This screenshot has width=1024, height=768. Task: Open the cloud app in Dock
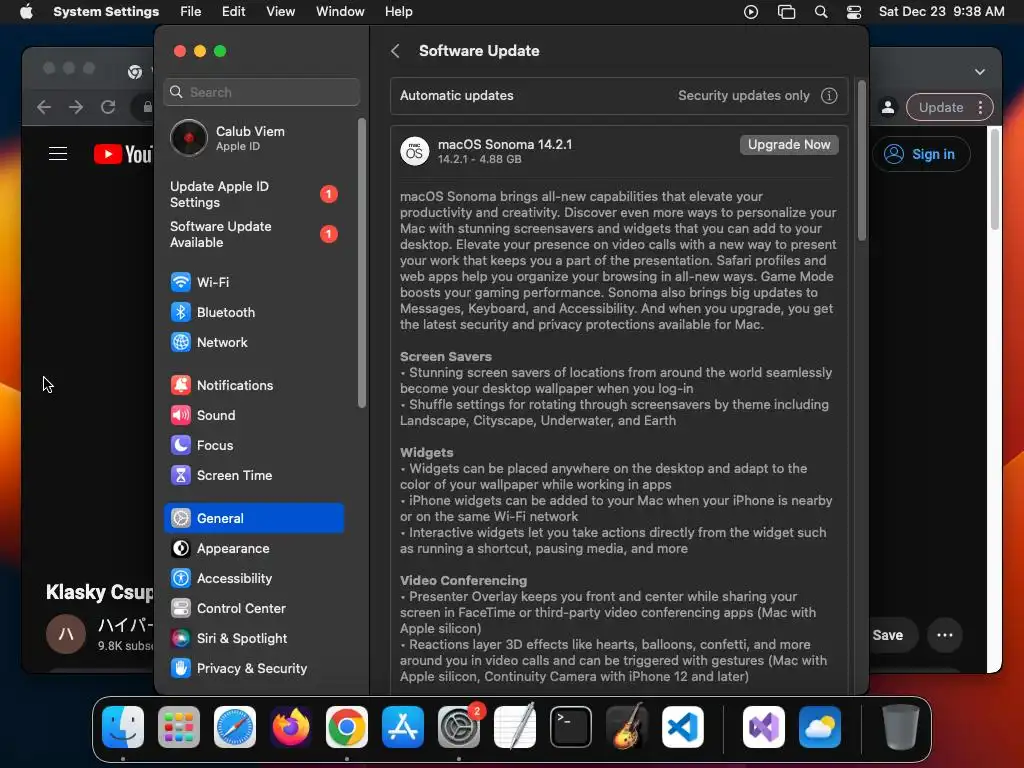(x=820, y=727)
